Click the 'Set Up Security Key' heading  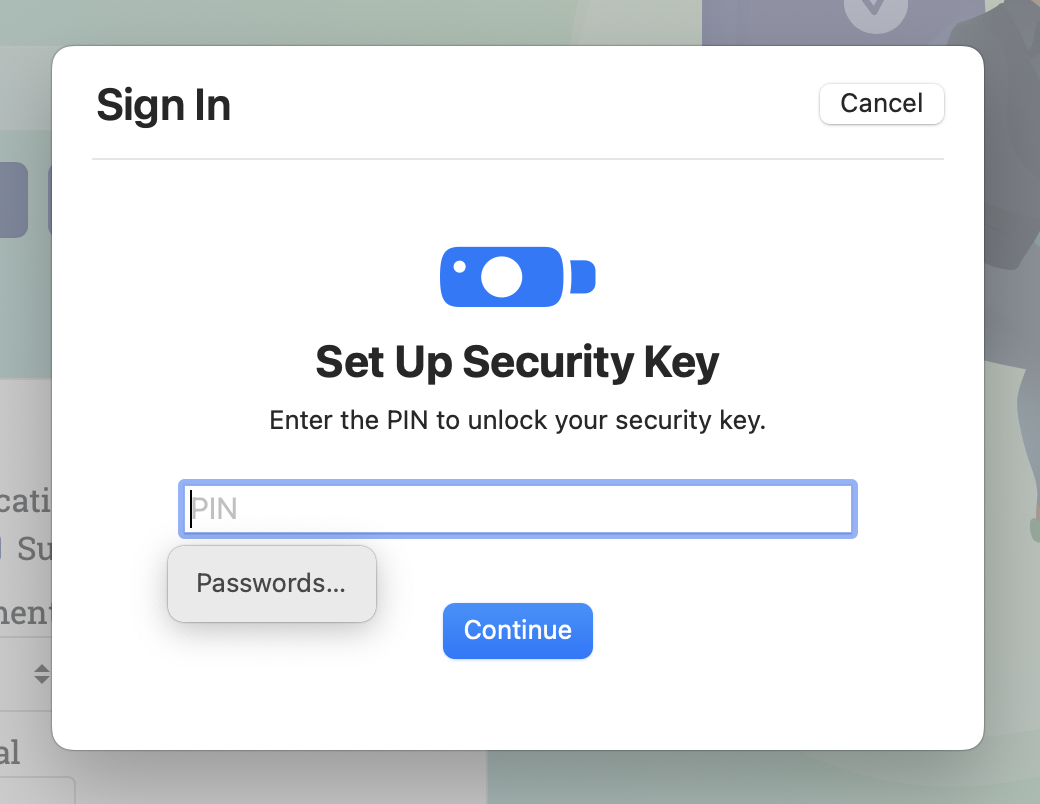(x=517, y=362)
